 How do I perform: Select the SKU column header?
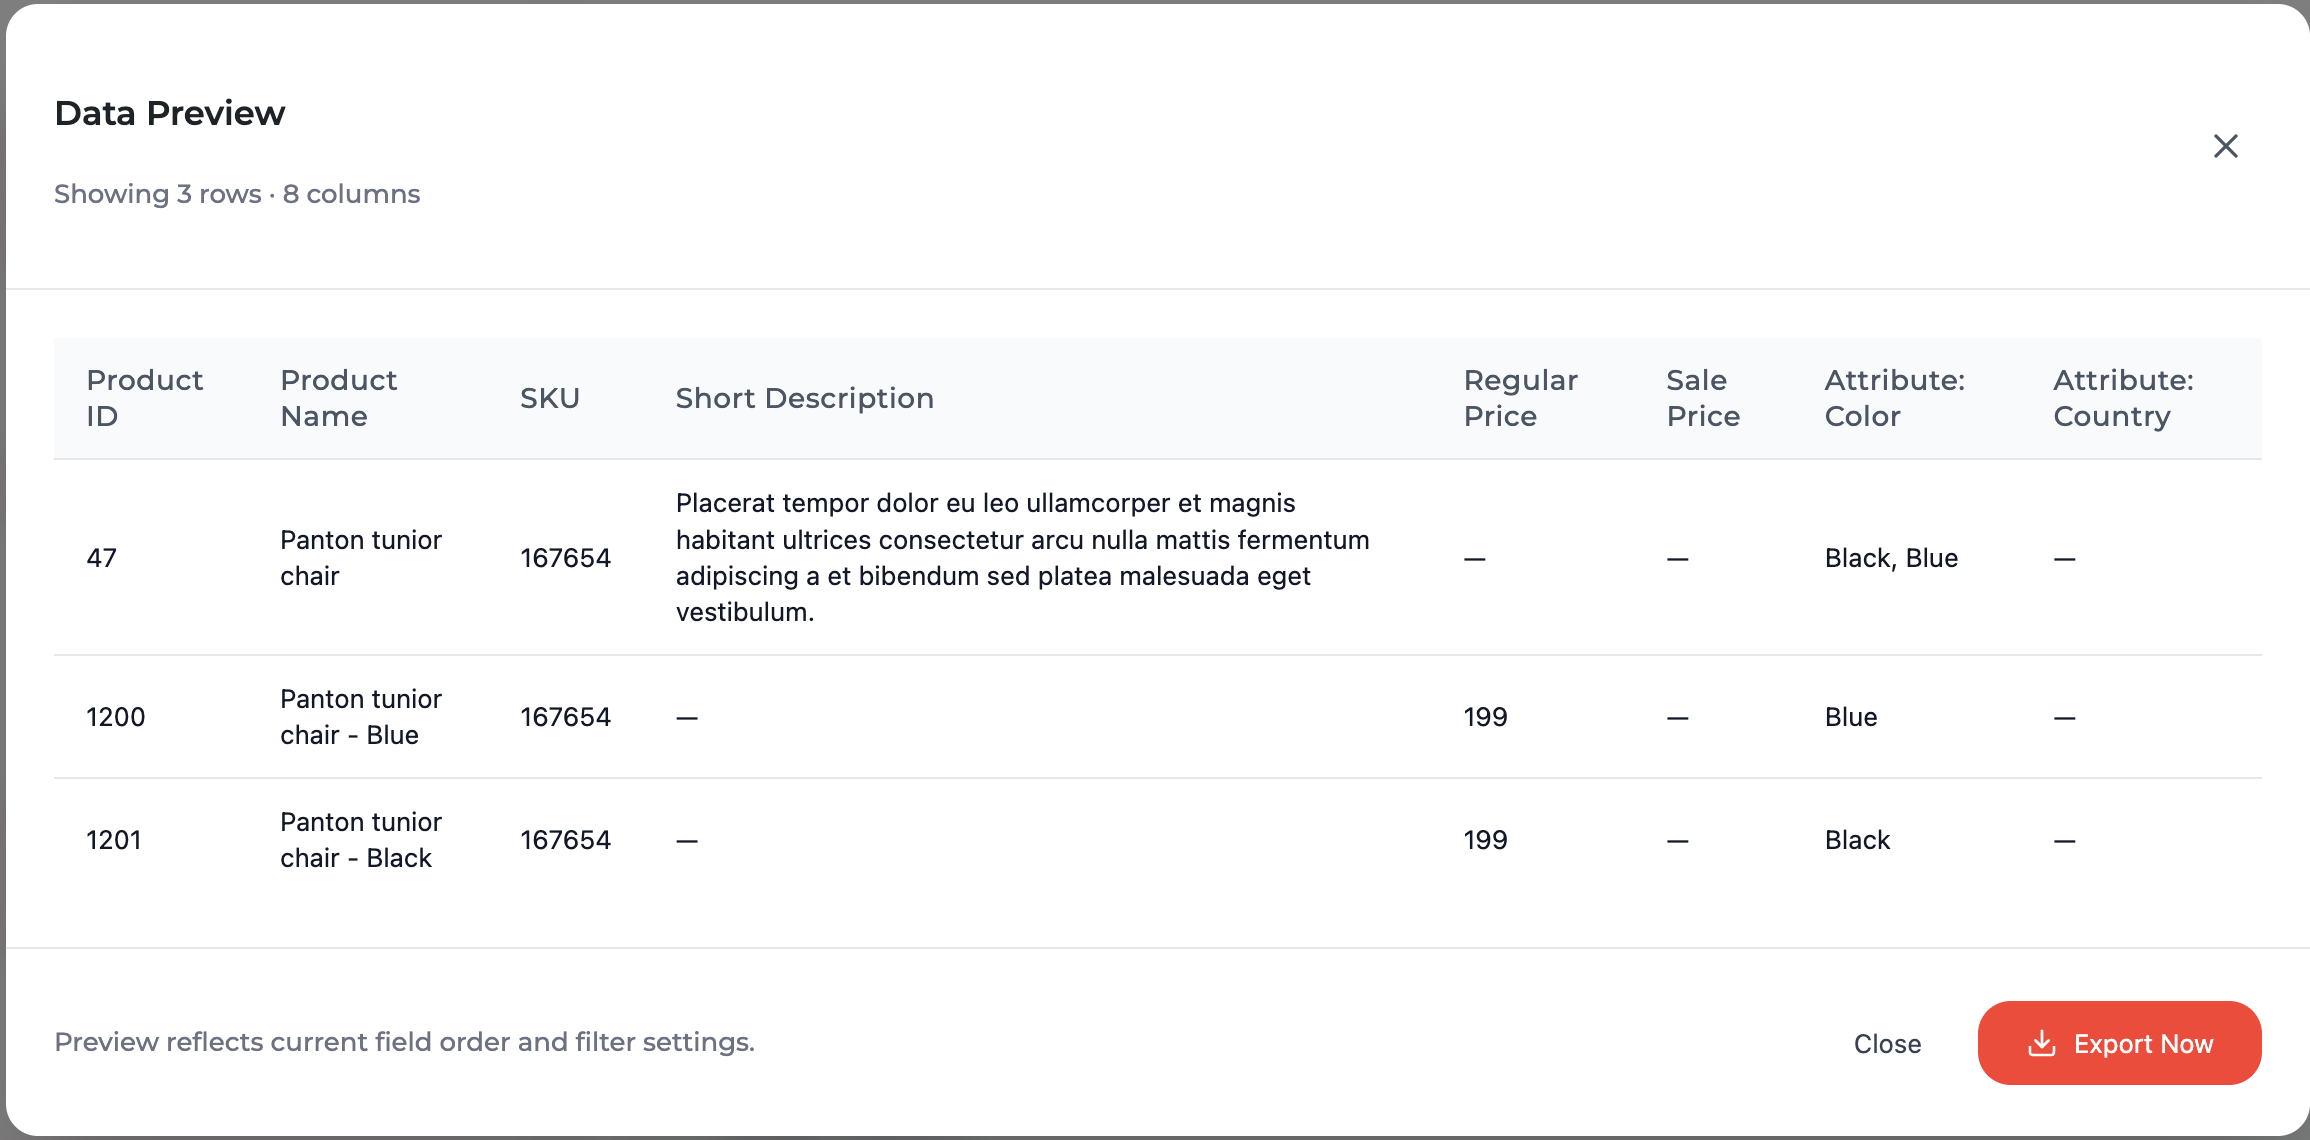pyautogui.click(x=550, y=398)
